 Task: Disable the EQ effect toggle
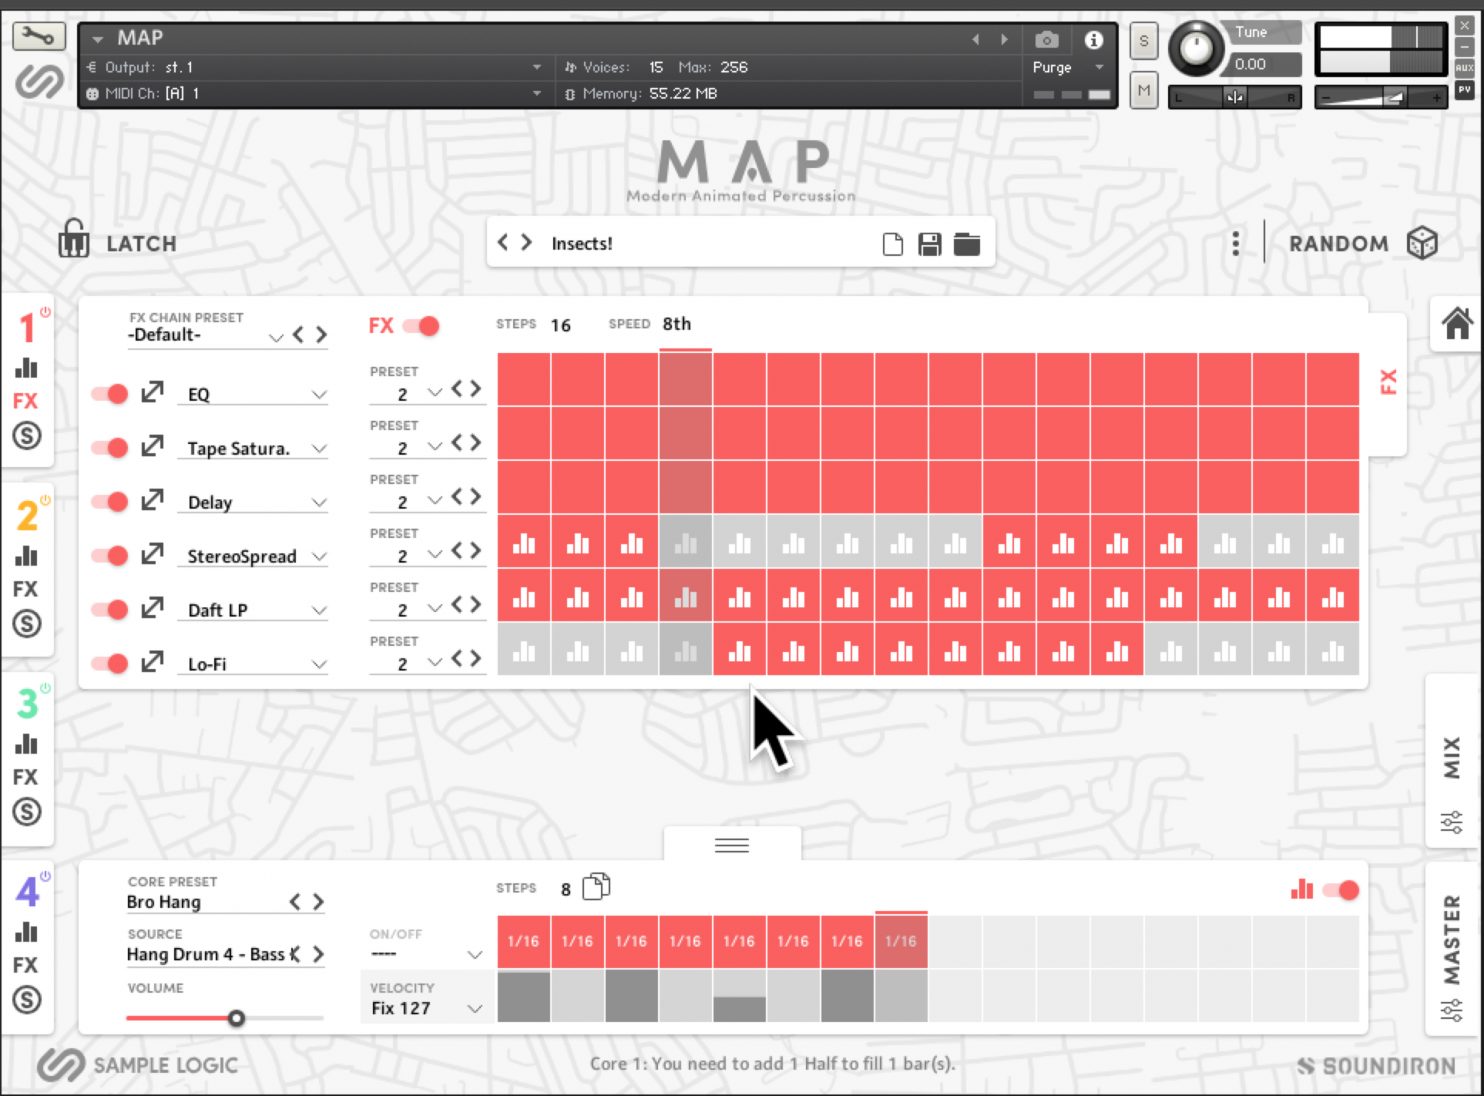pyautogui.click(x=108, y=393)
